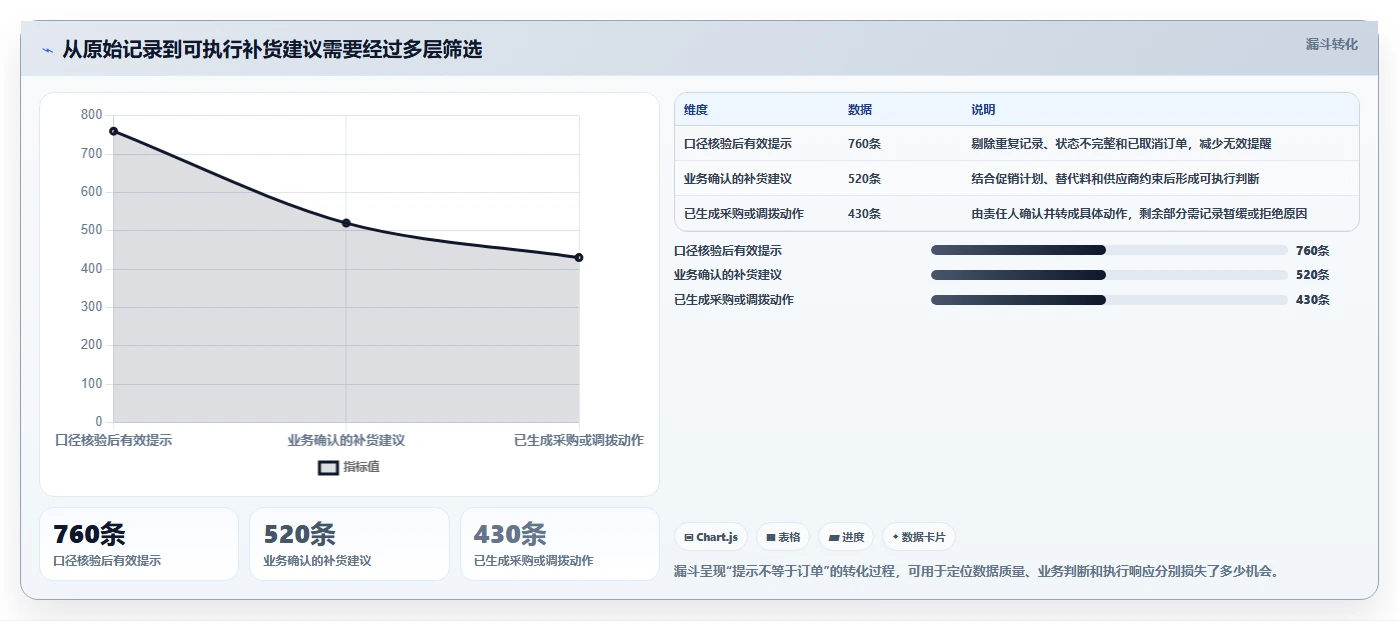Click the lightning icon beside the slide title
This screenshot has height=621, width=1399.
pos(47,50)
